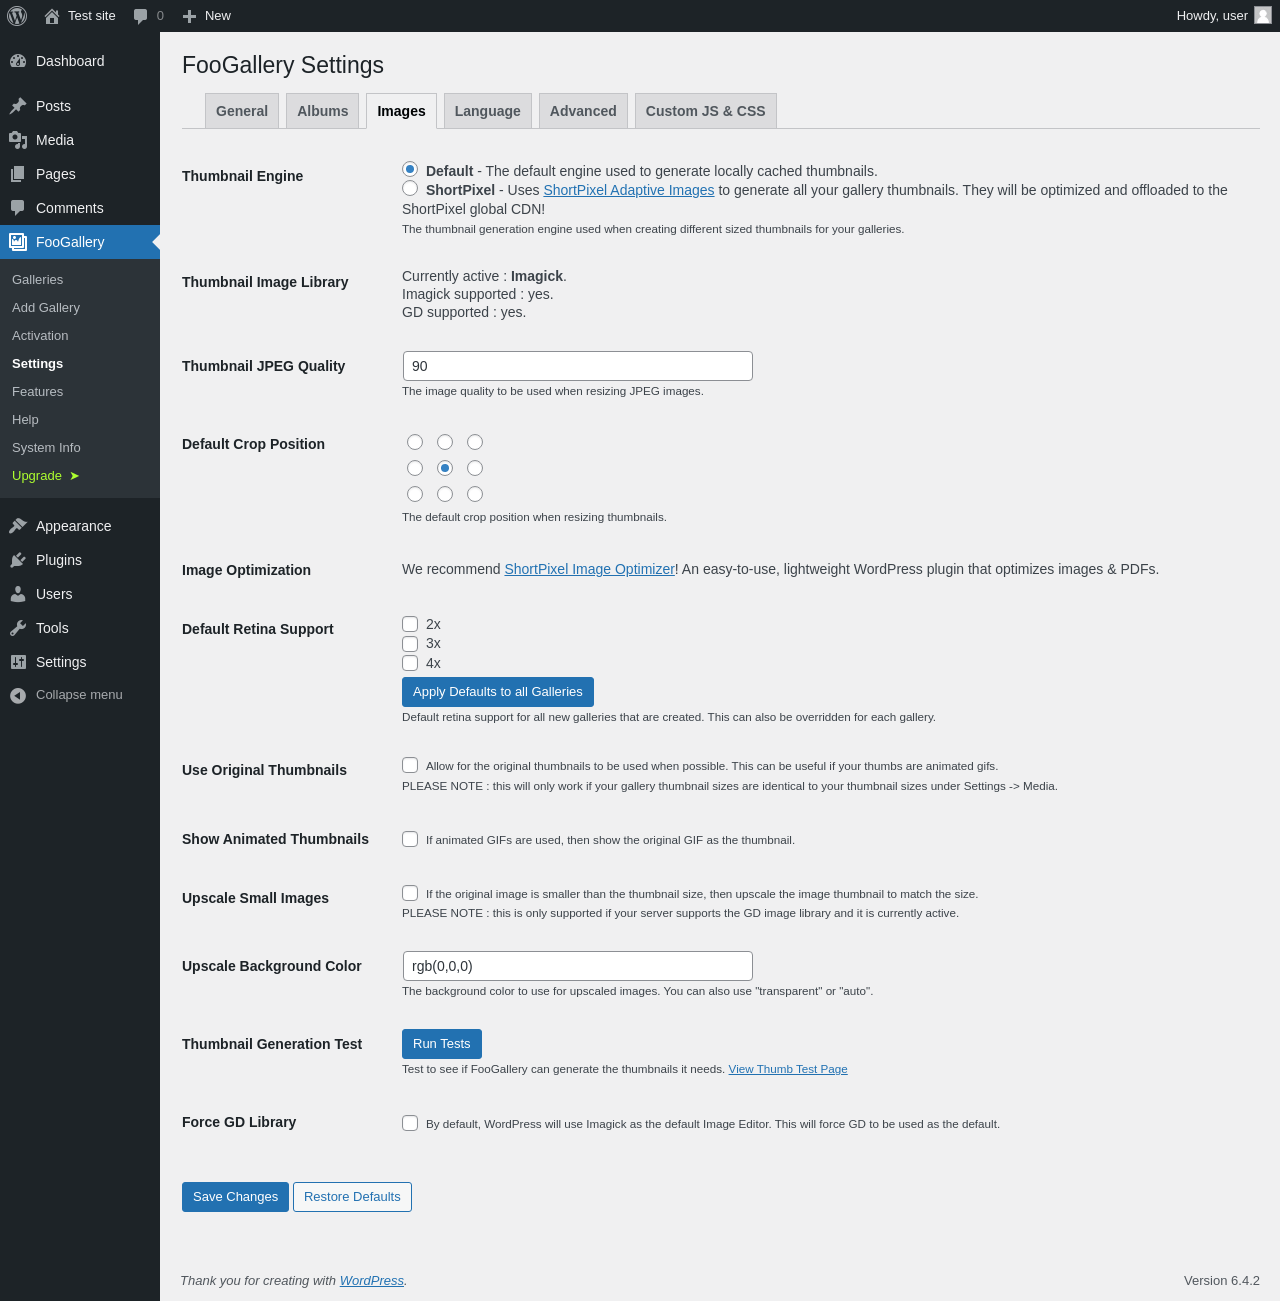Open Add Gallery submenu item

tap(80, 308)
